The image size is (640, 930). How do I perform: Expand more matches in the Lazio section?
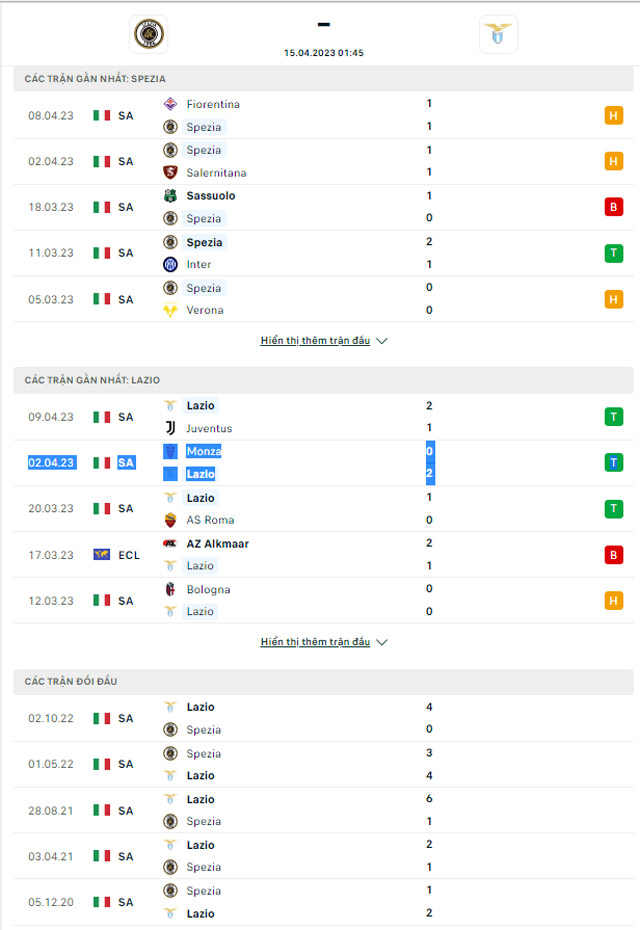pyautogui.click(x=316, y=642)
